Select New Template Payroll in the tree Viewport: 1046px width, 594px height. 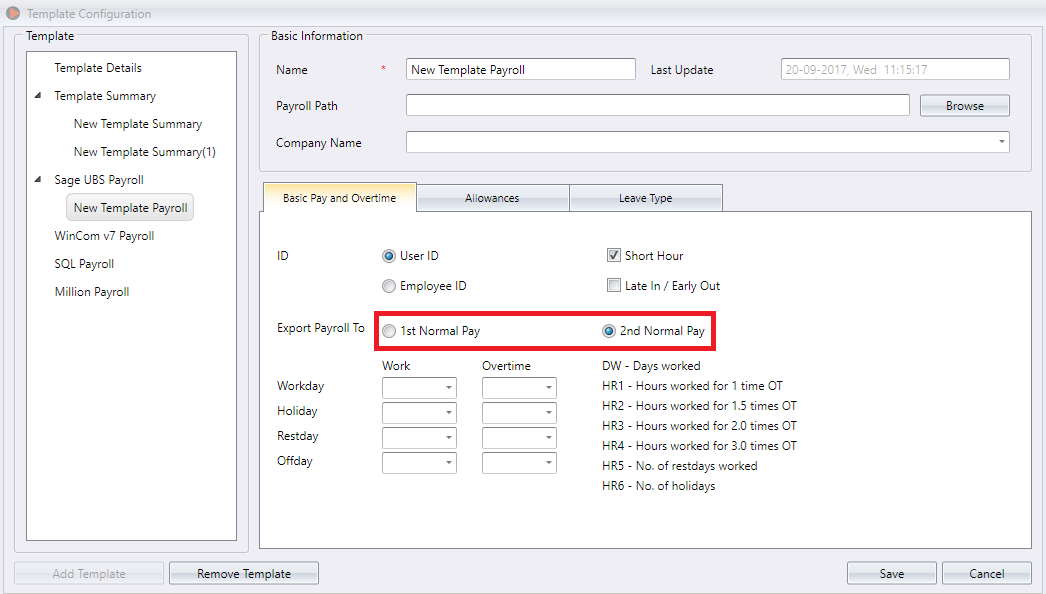pyautogui.click(x=130, y=208)
